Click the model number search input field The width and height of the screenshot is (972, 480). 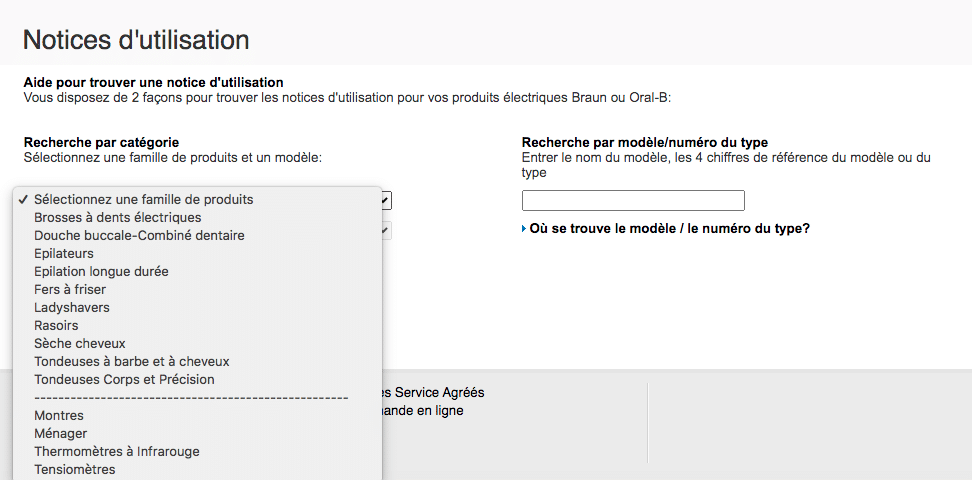point(633,200)
